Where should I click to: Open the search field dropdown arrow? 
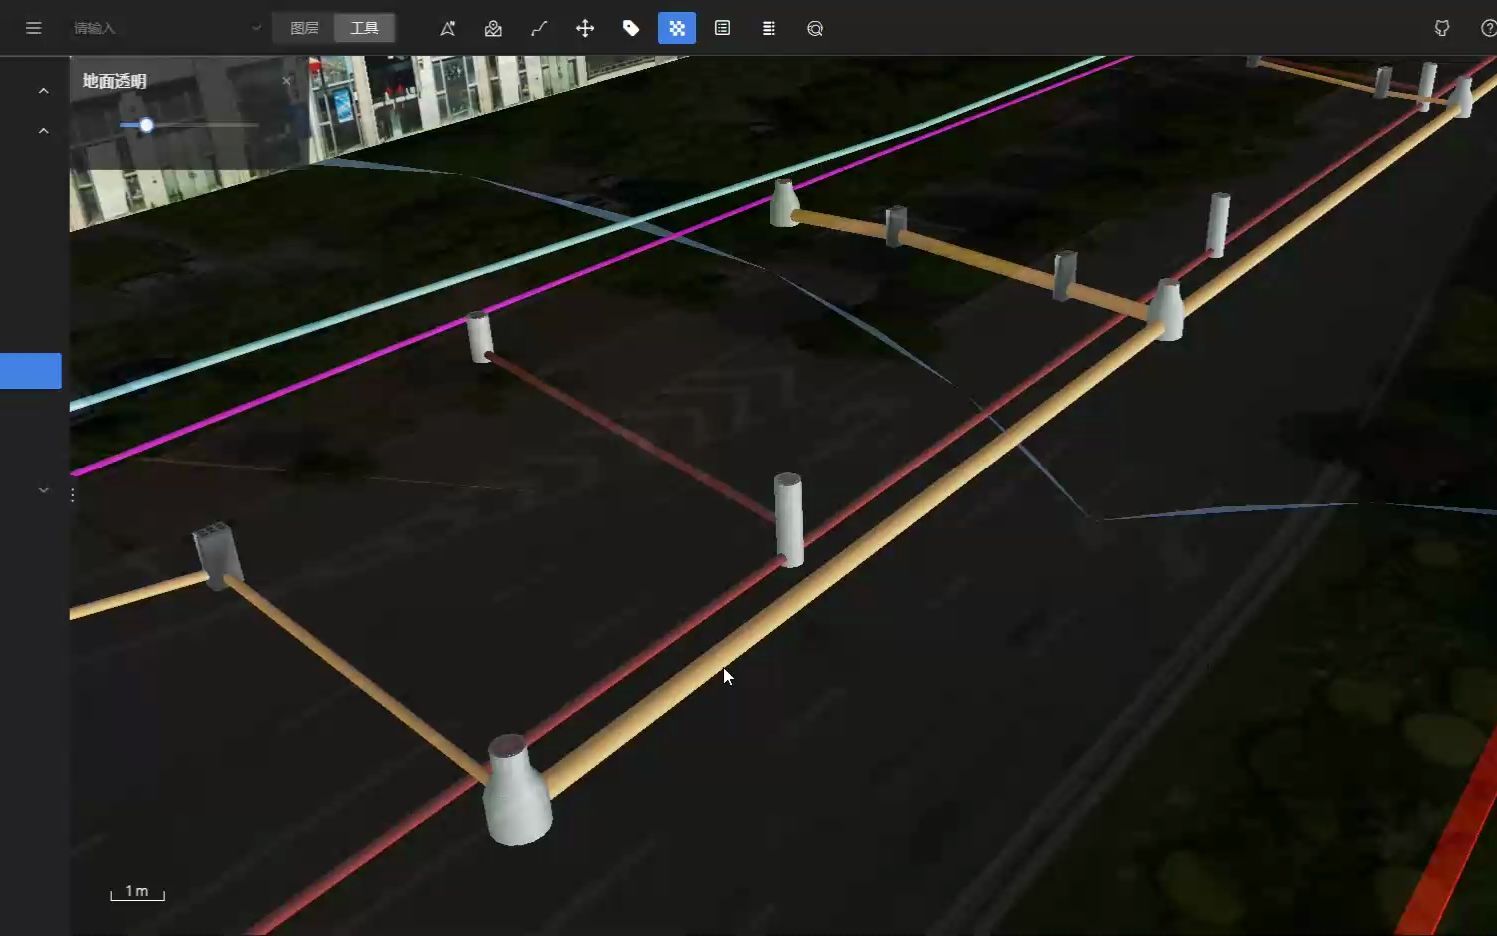point(256,28)
